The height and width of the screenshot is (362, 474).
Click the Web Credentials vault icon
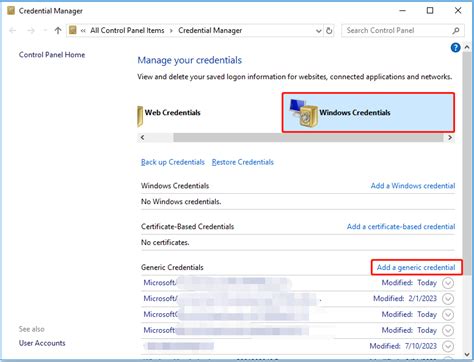pos(140,116)
